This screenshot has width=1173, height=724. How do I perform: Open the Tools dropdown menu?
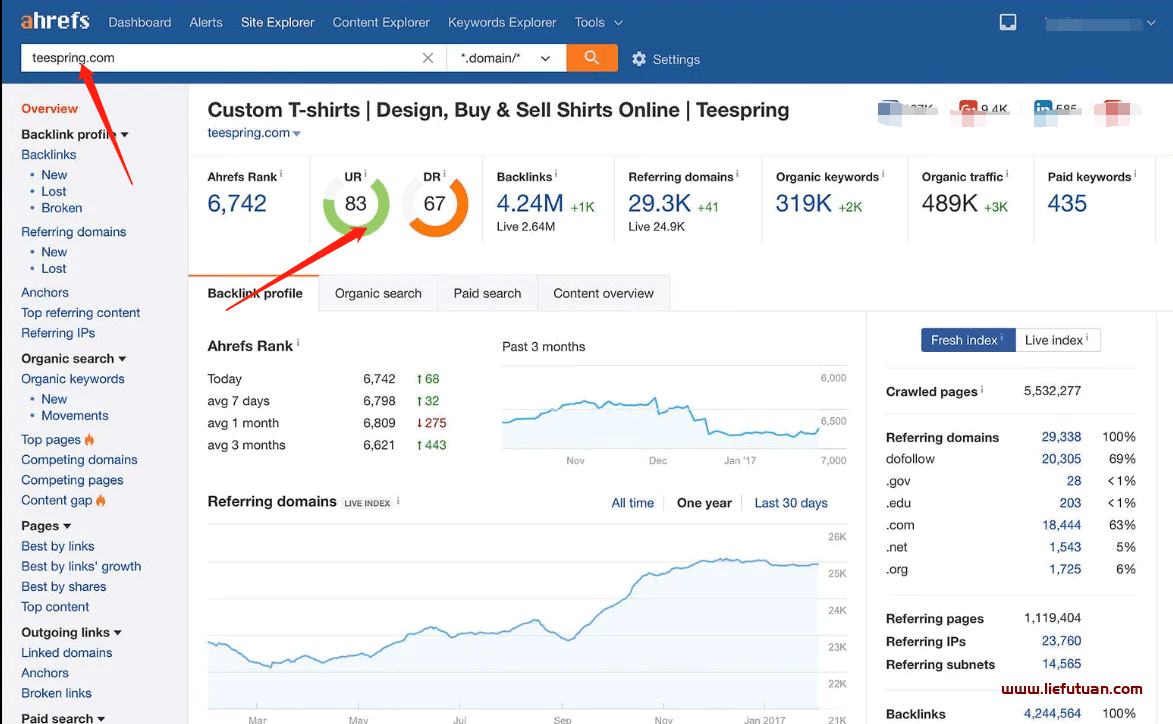pyautogui.click(x=598, y=22)
